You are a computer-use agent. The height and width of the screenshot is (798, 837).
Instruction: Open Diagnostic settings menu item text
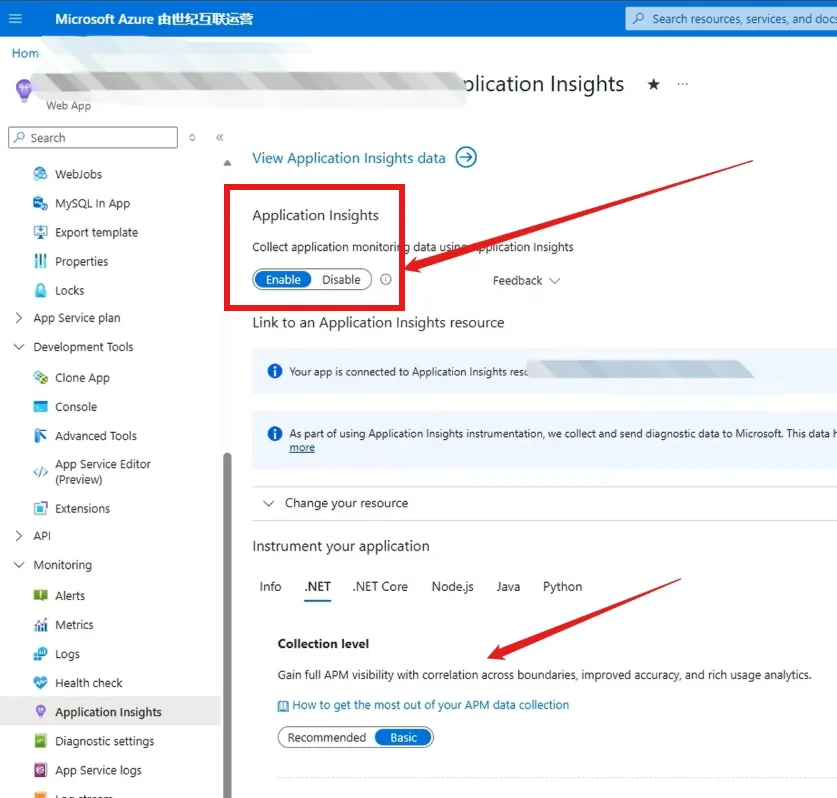click(105, 741)
